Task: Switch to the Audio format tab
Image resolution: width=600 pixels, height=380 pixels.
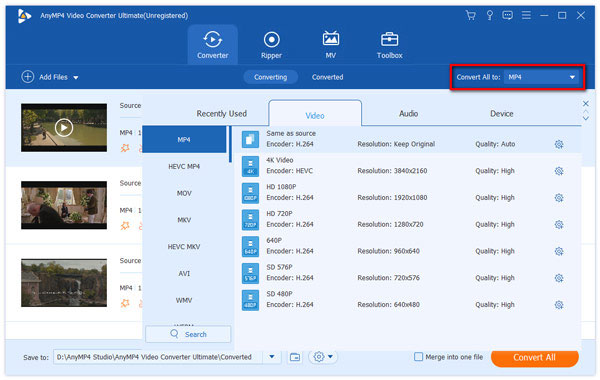Action: click(x=408, y=114)
